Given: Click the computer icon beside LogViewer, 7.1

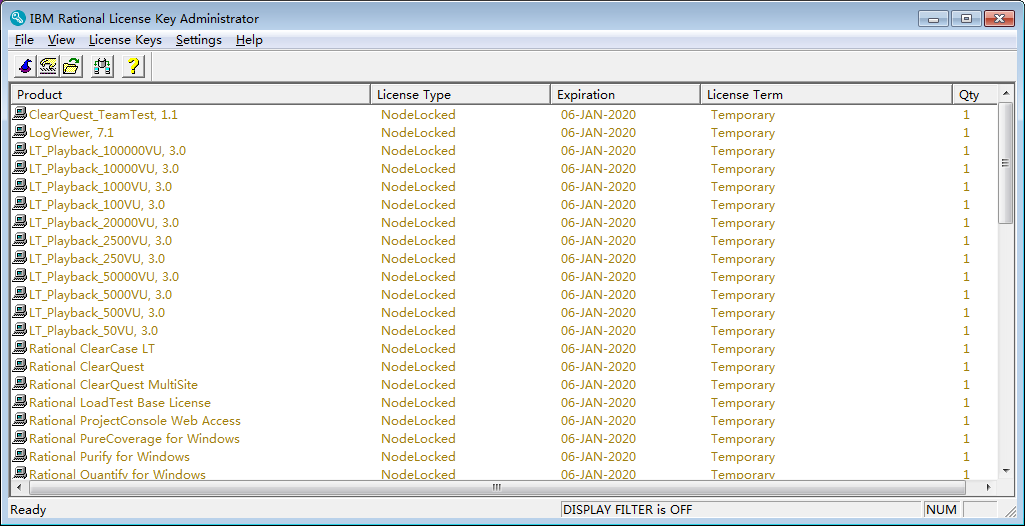Looking at the screenshot, I should (20, 133).
